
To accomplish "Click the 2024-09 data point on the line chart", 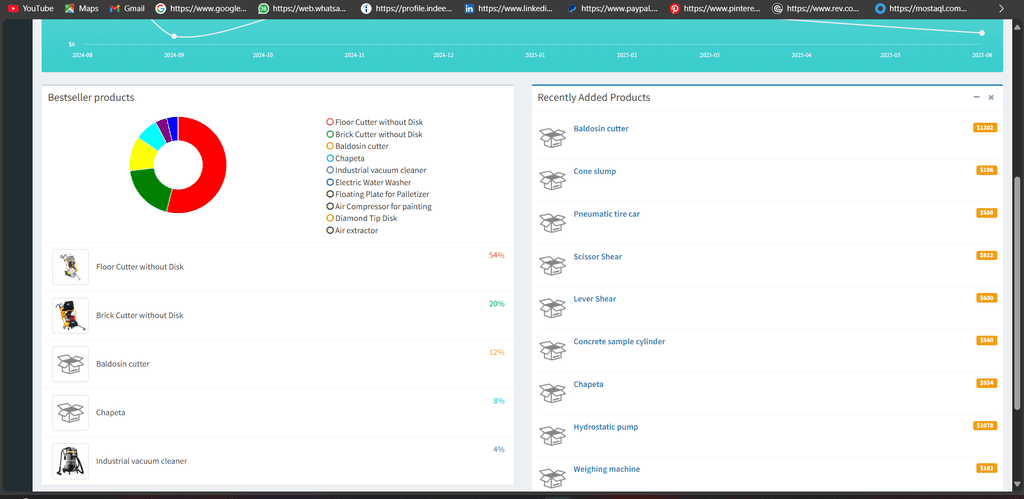I will [x=174, y=36].
